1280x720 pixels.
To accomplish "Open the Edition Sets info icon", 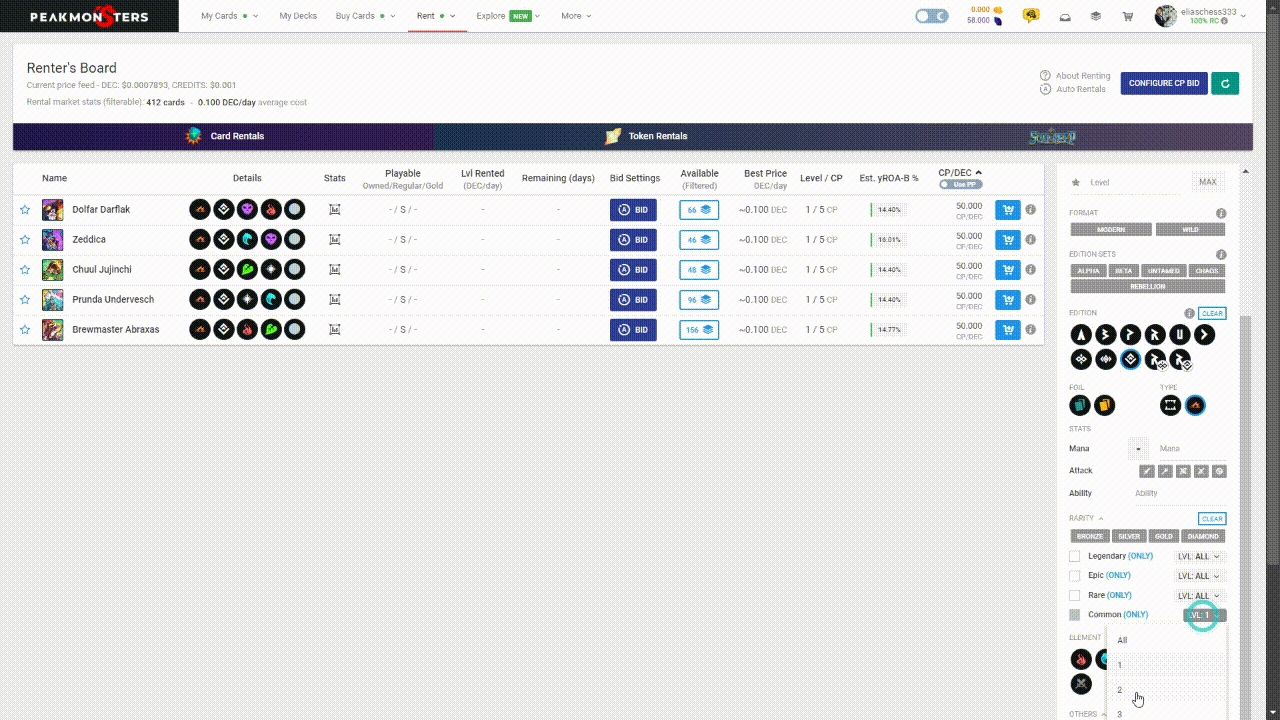I will point(1221,255).
